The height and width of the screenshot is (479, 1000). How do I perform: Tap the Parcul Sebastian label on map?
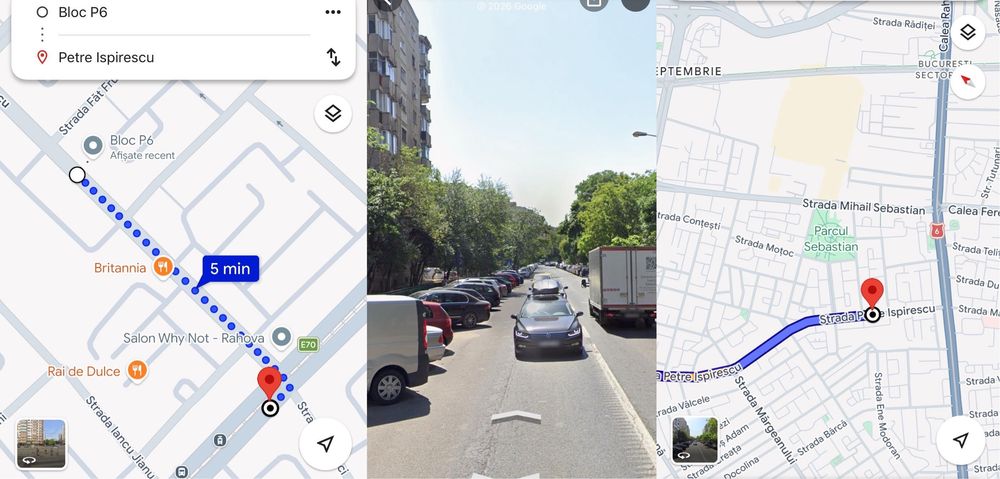(830, 239)
